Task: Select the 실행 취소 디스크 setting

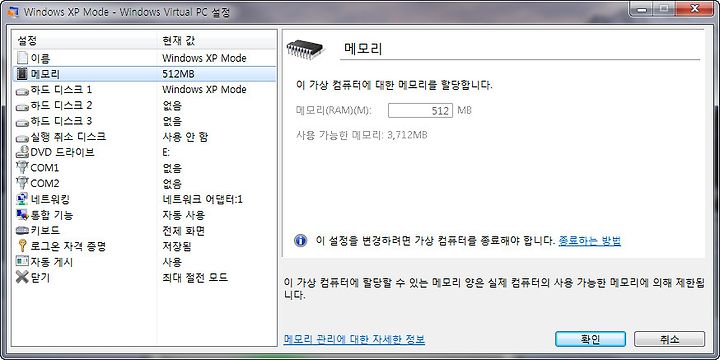Action: [x=145, y=137]
